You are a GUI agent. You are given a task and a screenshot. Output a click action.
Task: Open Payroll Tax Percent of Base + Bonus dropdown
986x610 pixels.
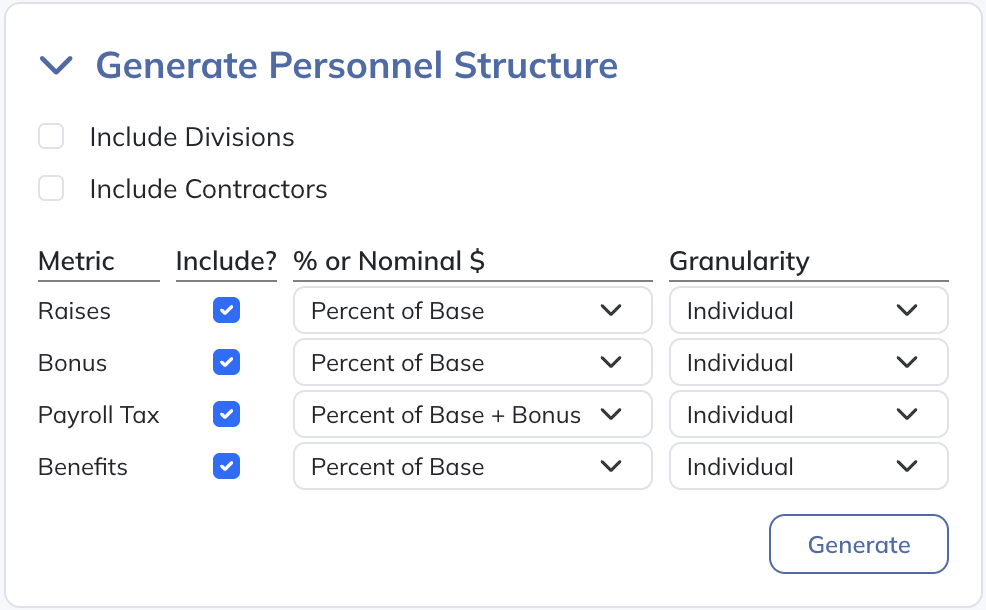472,415
